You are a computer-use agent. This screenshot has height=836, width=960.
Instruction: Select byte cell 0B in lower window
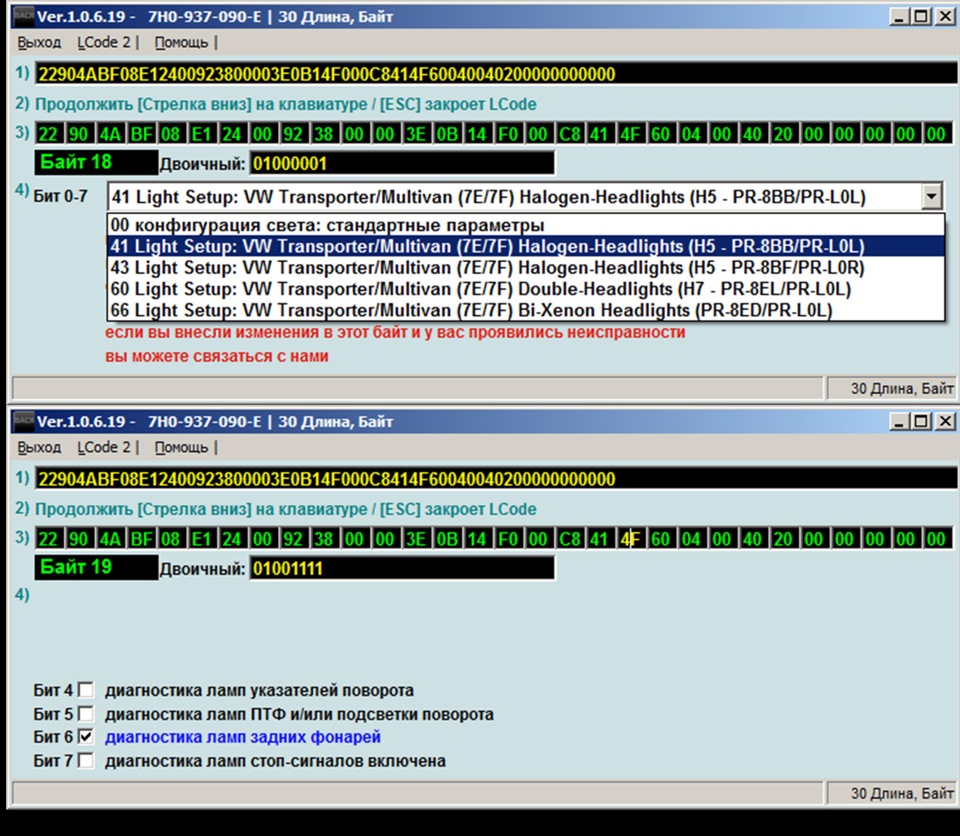pos(447,539)
